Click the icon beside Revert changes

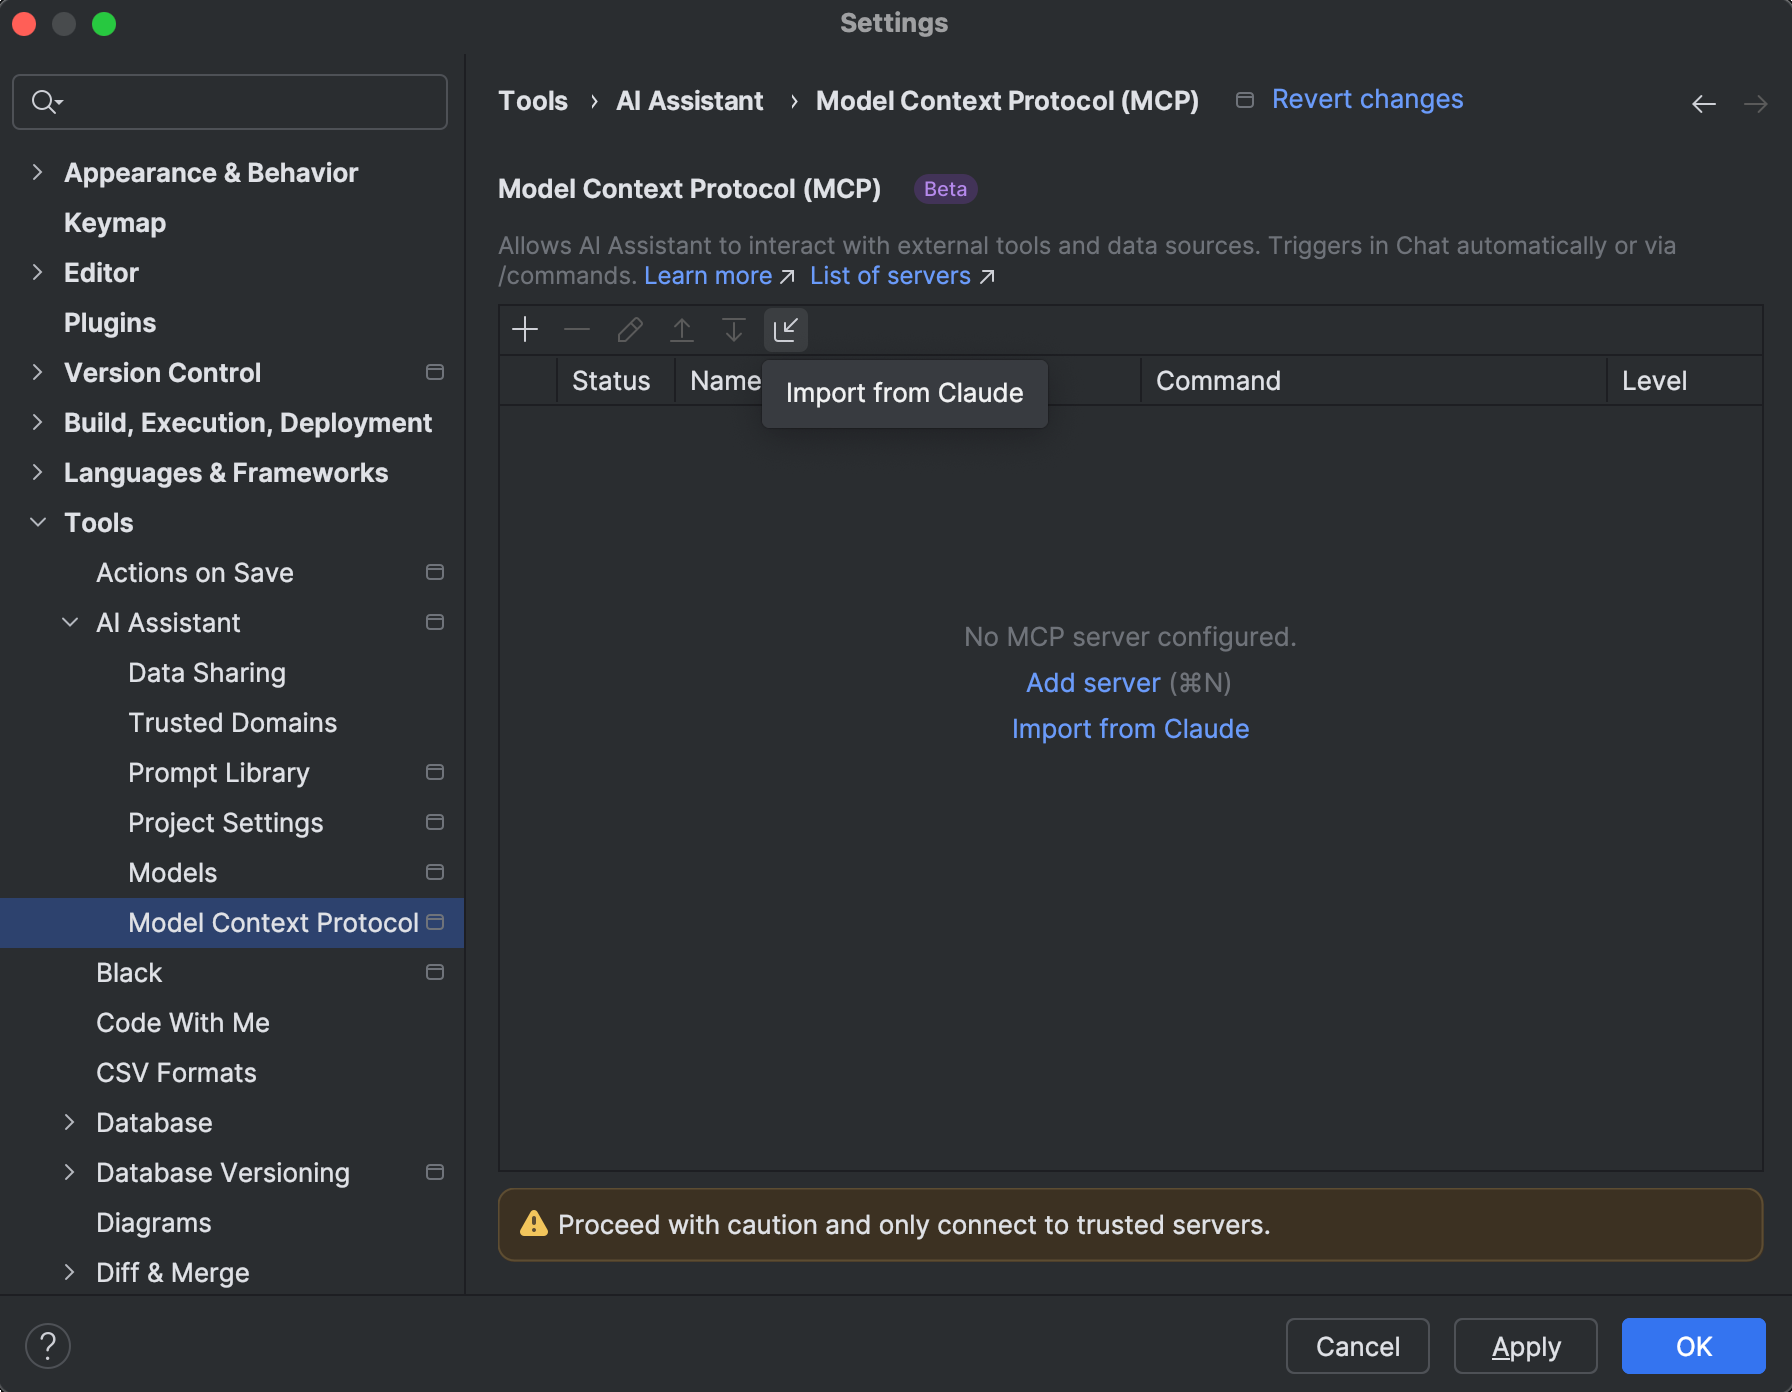(1244, 100)
